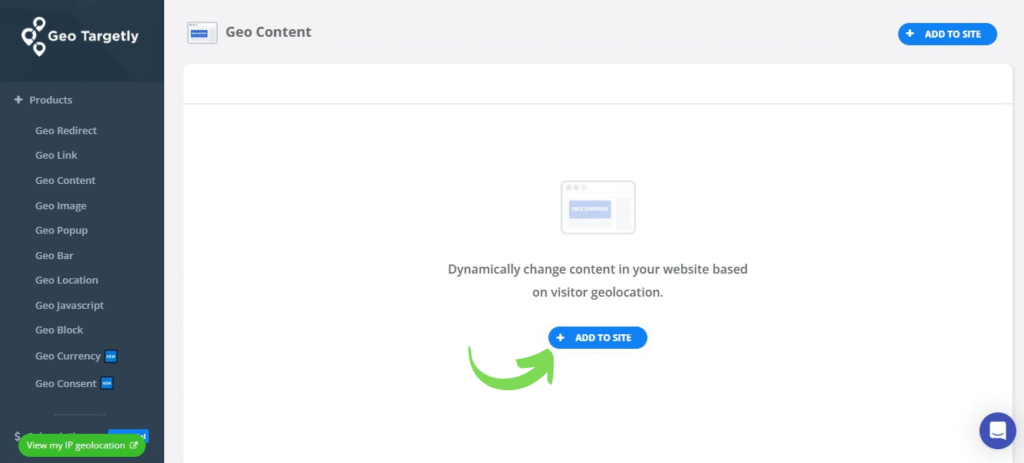Open the chat support bubble
The image size is (1024, 463).
pos(997,430)
